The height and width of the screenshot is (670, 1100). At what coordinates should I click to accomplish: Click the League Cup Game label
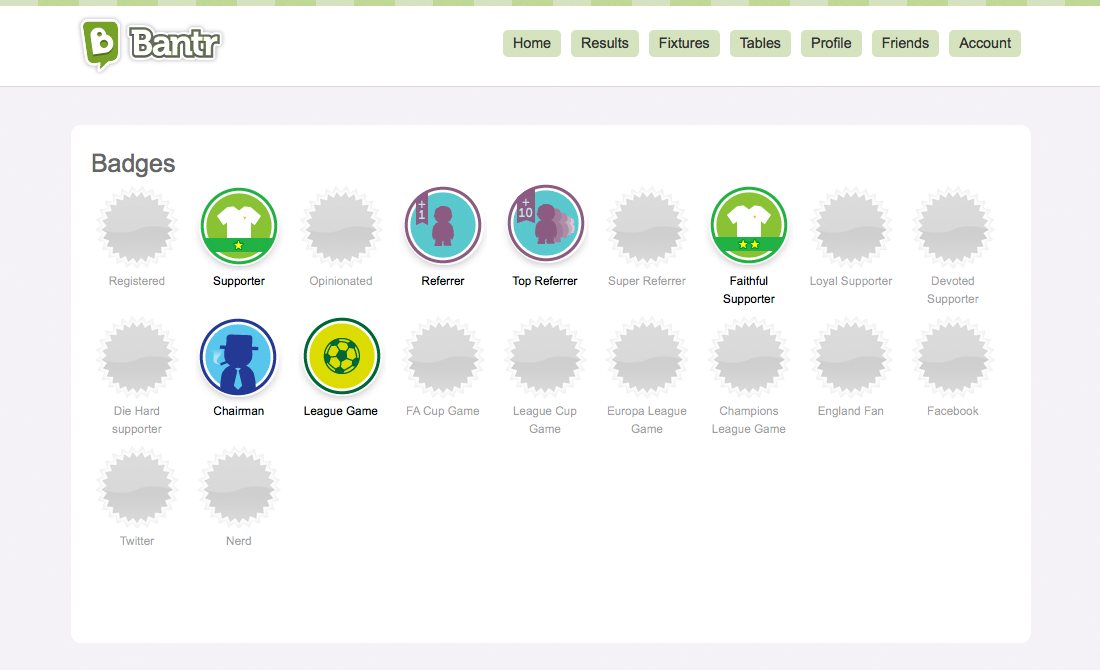[545, 420]
